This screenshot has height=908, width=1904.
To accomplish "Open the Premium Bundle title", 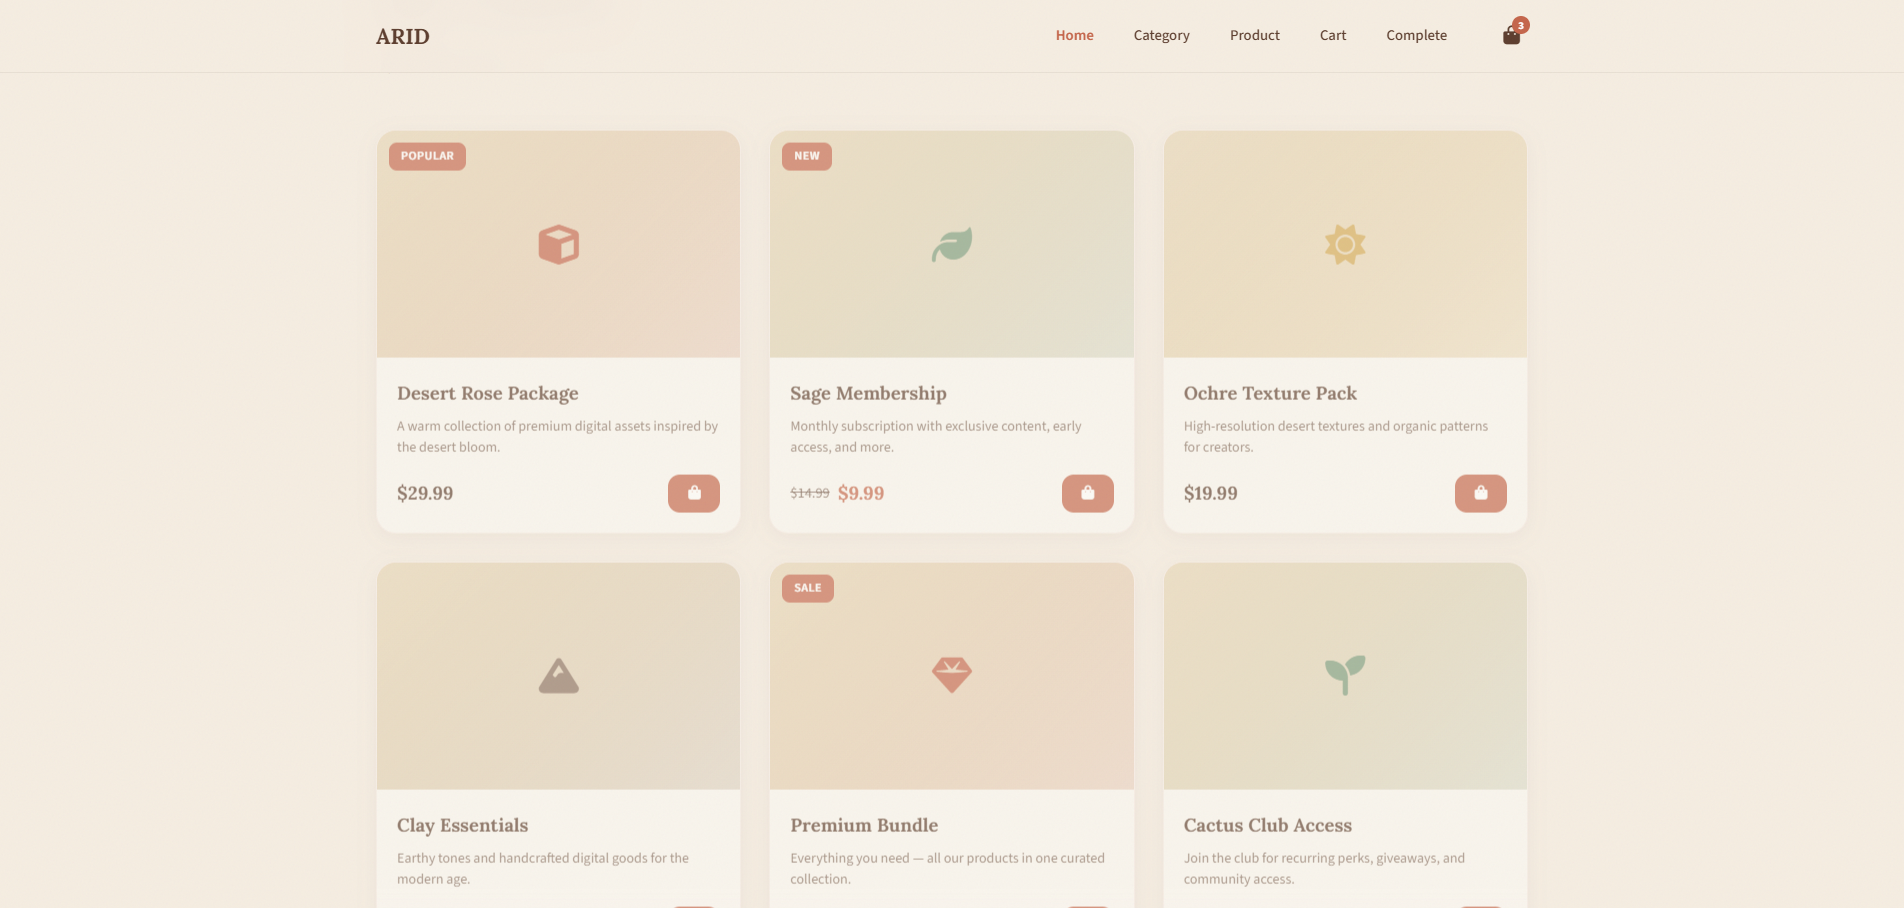I will click(864, 825).
